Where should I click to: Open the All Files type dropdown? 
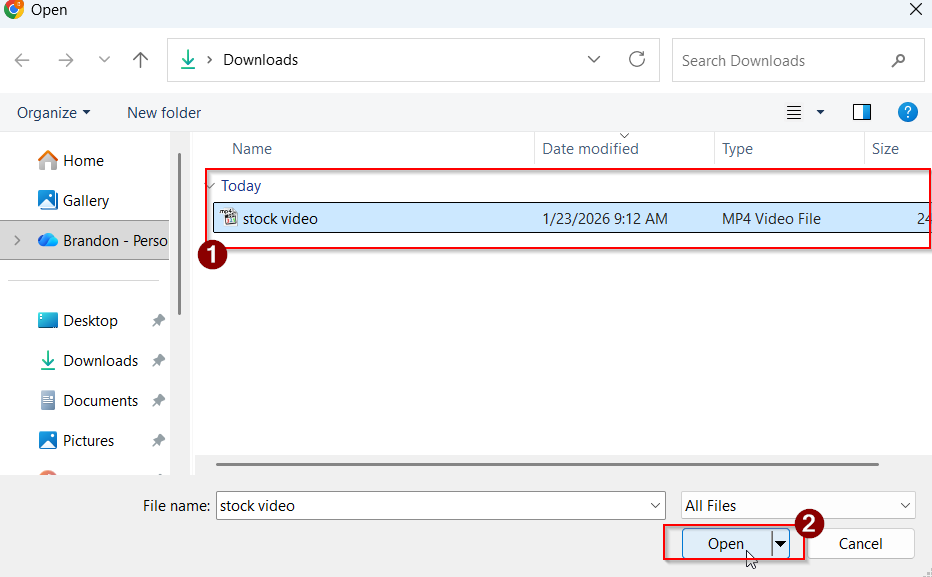point(797,505)
